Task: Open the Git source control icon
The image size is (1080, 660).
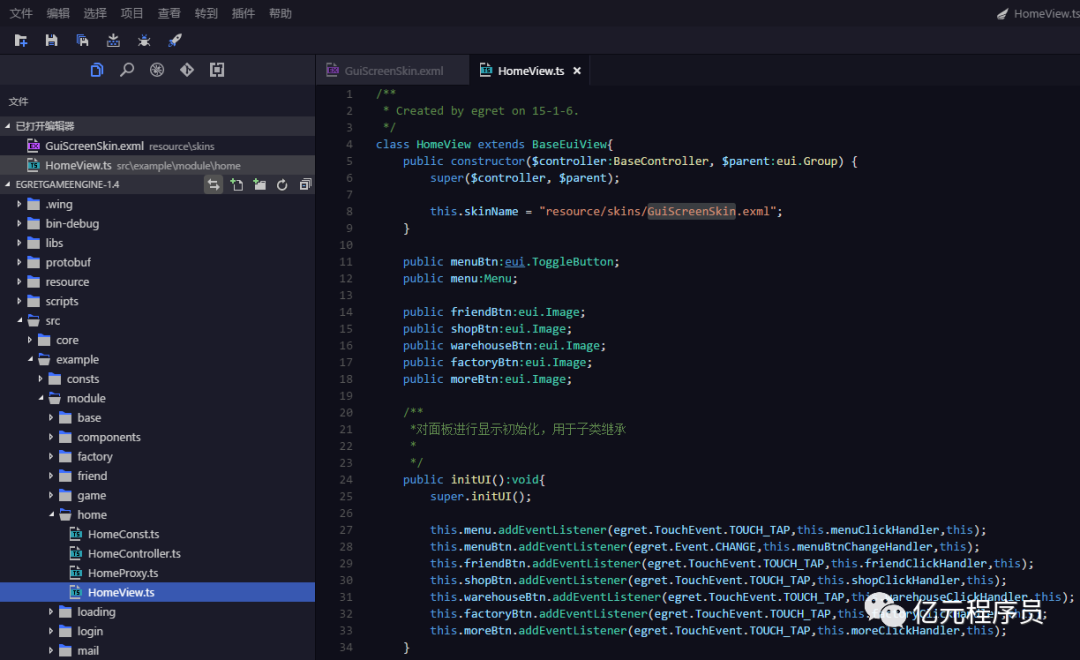Action: (x=187, y=70)
